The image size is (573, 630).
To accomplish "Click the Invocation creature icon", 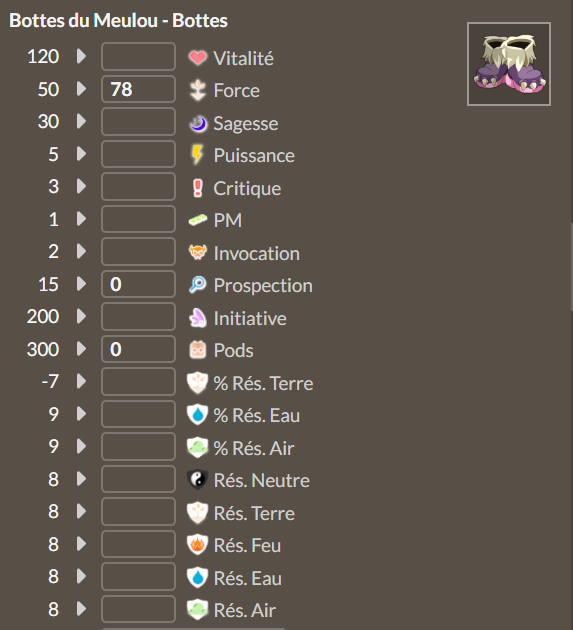I will [198, 253].
